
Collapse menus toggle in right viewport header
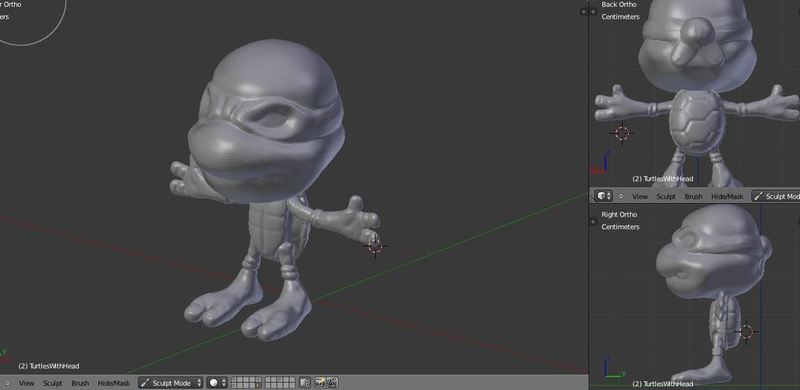click(x=621, y=196)
